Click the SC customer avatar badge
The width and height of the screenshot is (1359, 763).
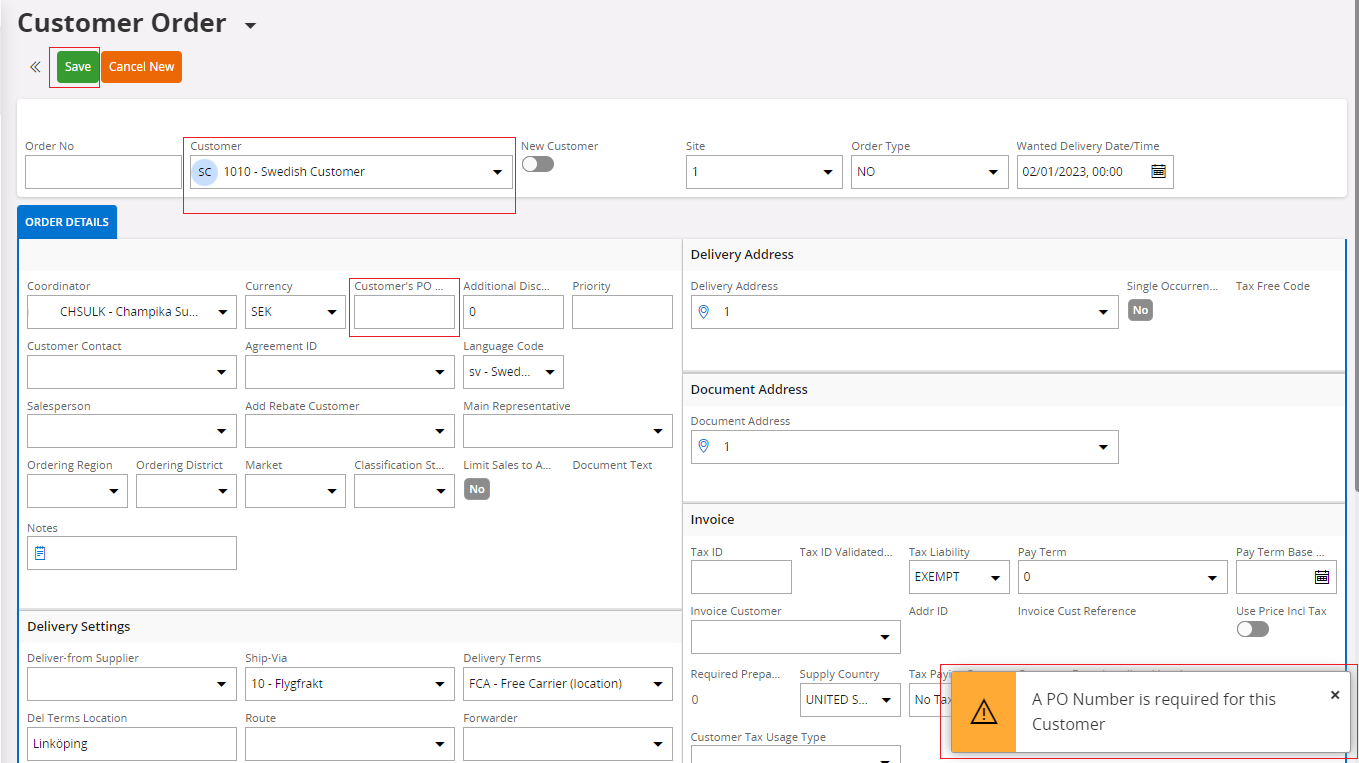click(x=205, y=172)
